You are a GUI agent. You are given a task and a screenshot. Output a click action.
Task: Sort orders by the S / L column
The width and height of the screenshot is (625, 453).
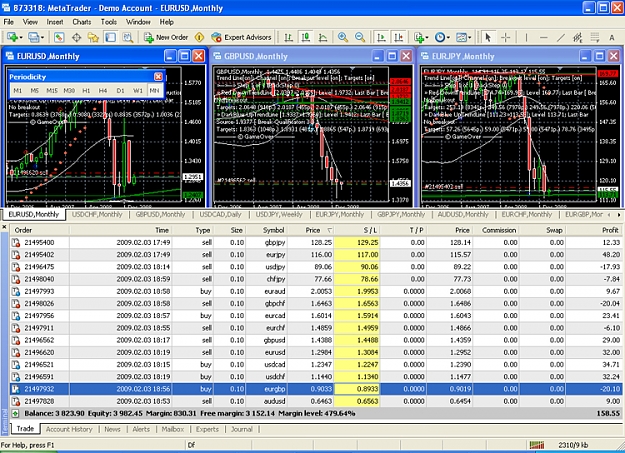[357, 230]
